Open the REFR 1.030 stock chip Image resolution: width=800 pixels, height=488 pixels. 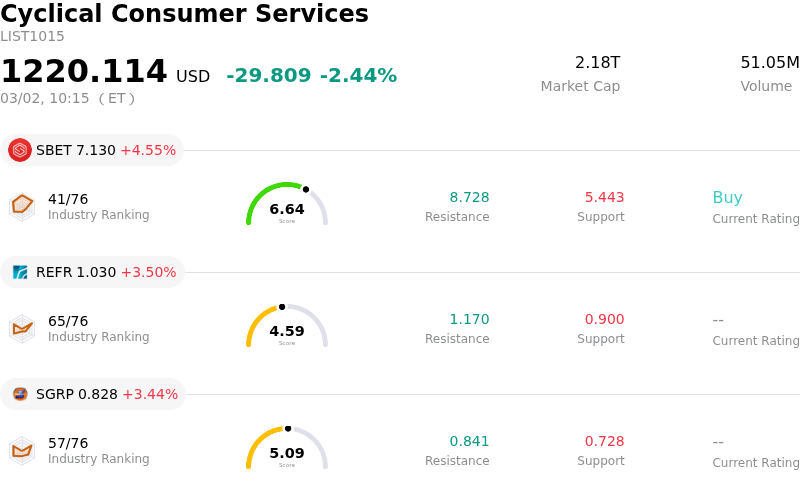[x=95, y=272]
